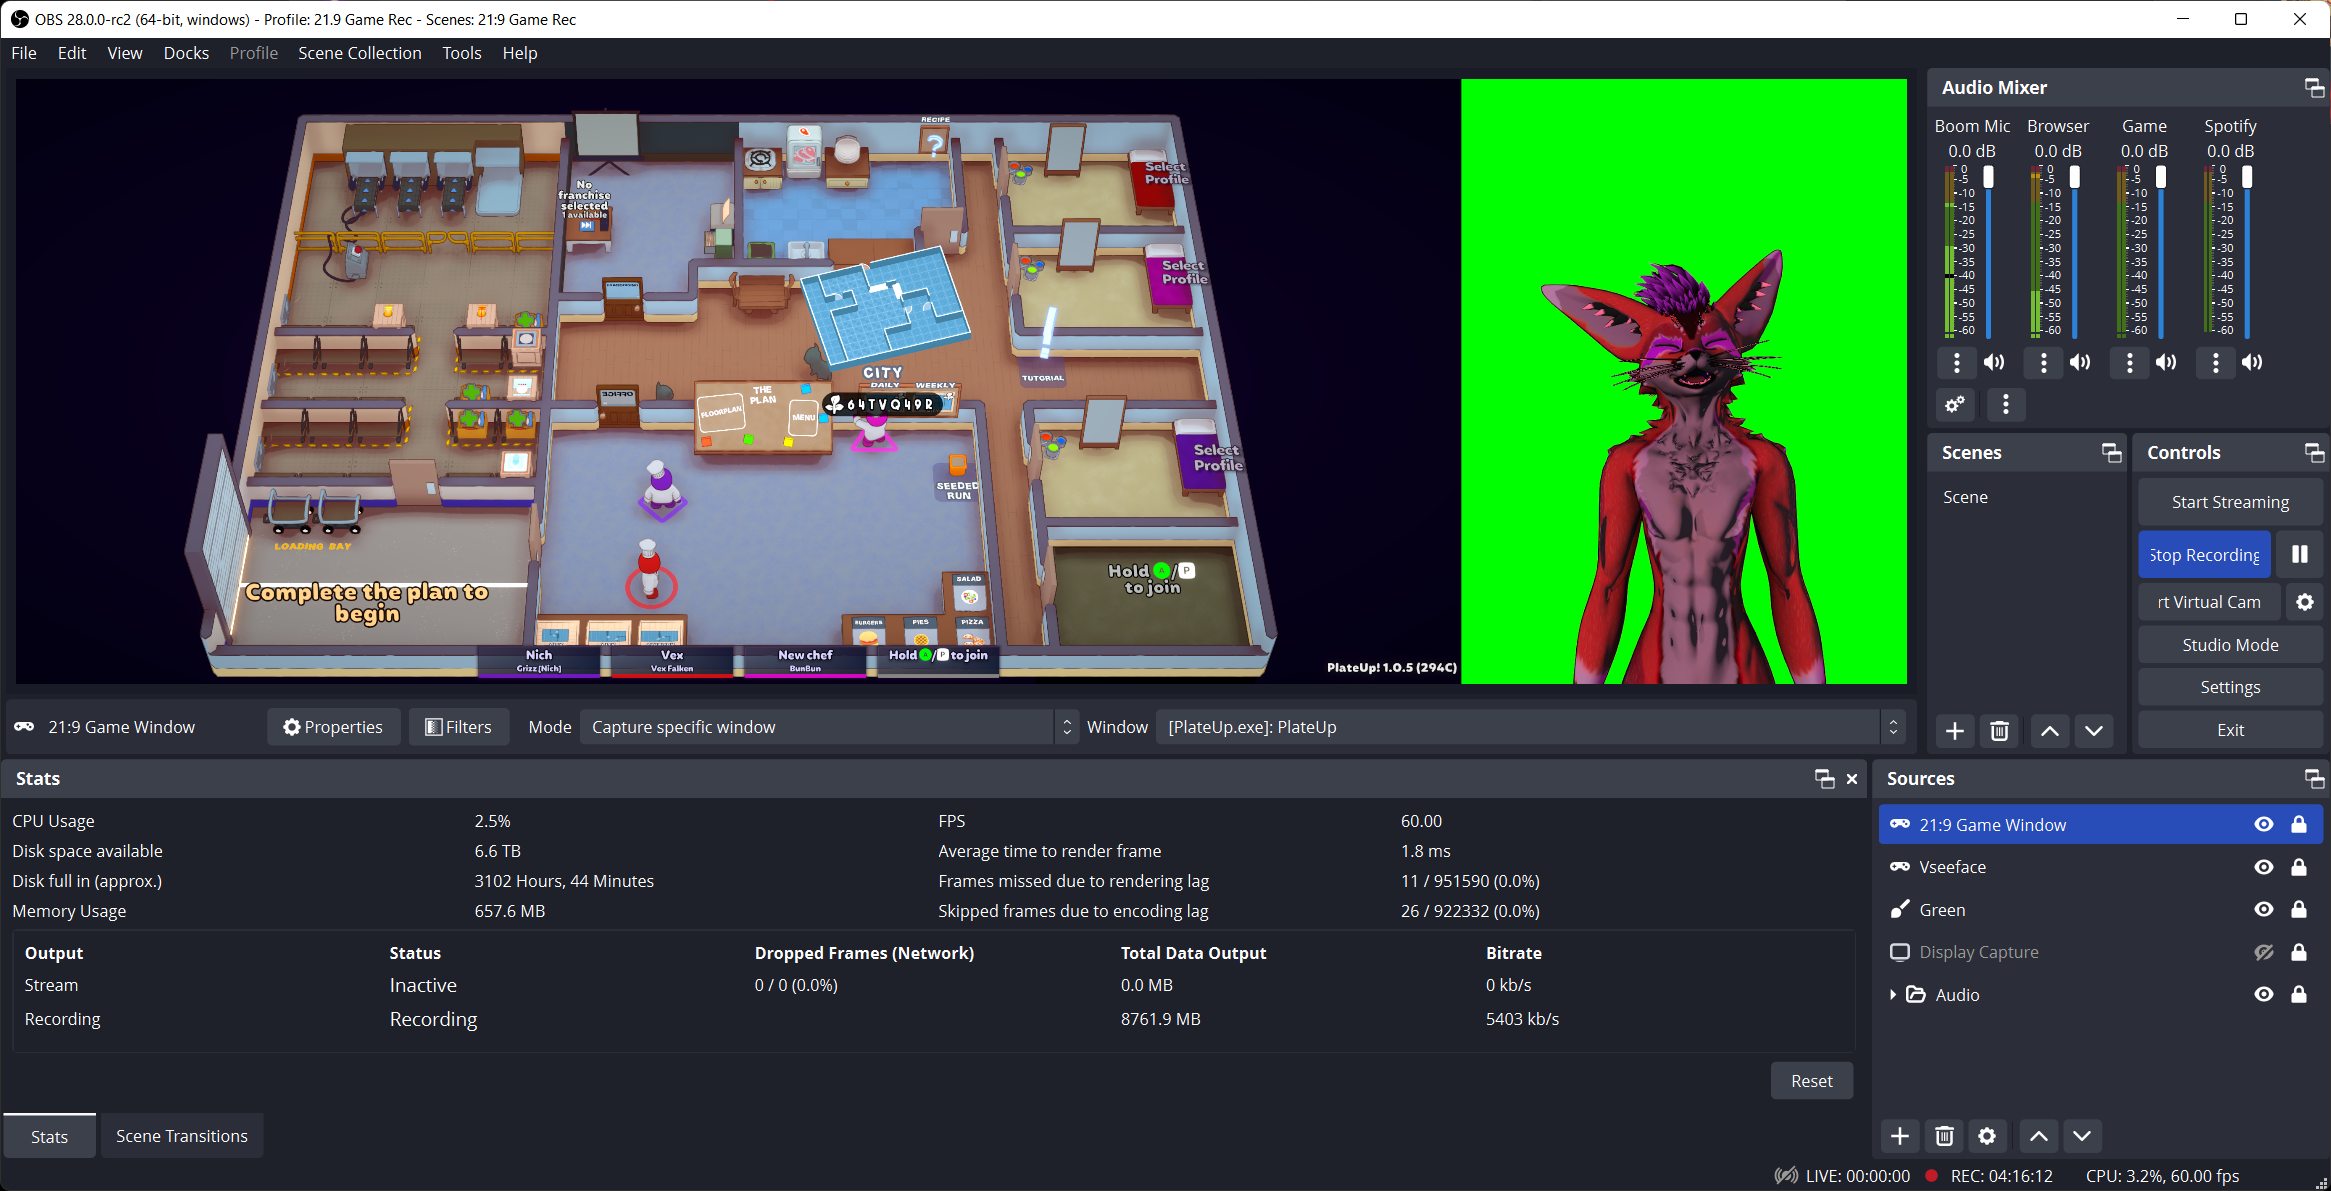Open the Scene Collection menu

(359, 53)
